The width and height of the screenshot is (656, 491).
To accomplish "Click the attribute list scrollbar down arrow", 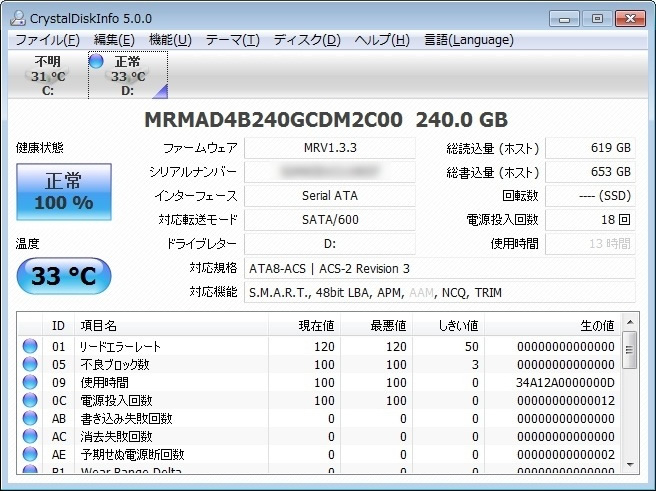I will (629, 464).
